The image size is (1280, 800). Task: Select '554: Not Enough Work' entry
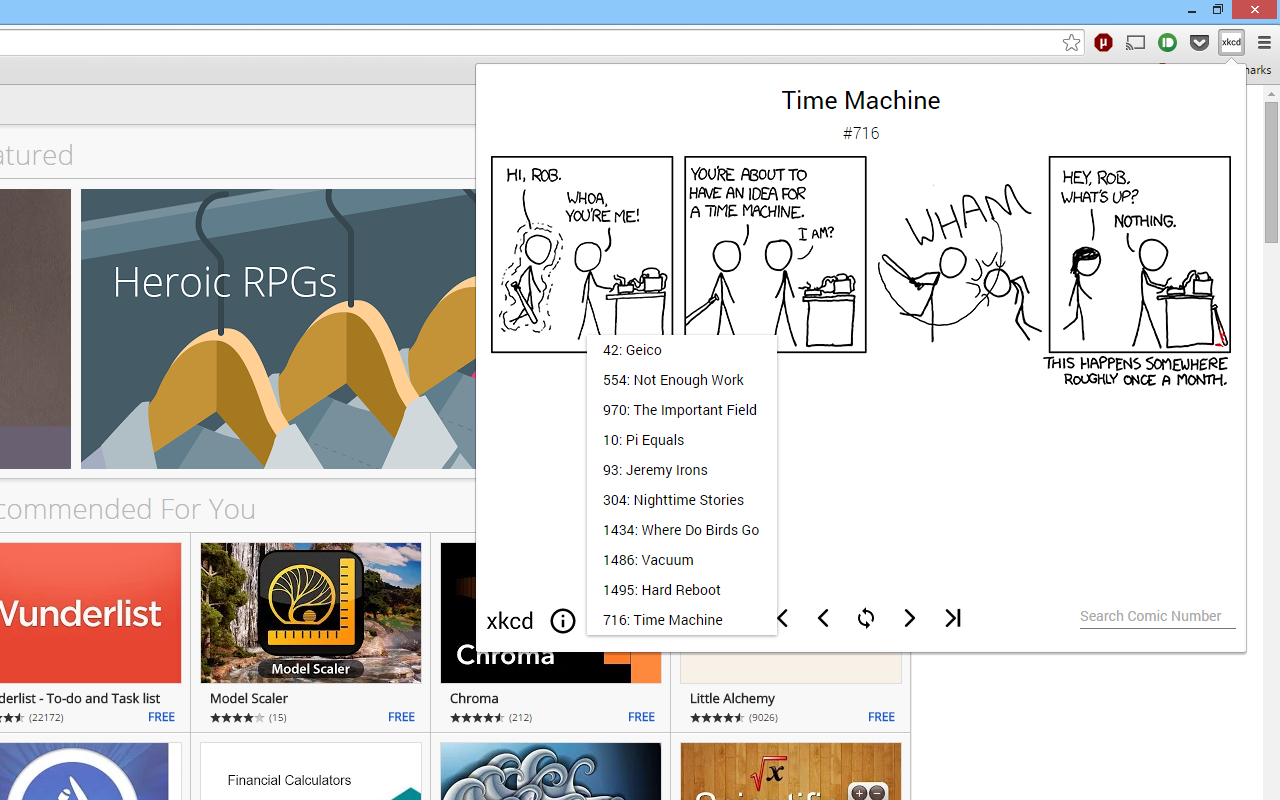(x=682, y=380)
